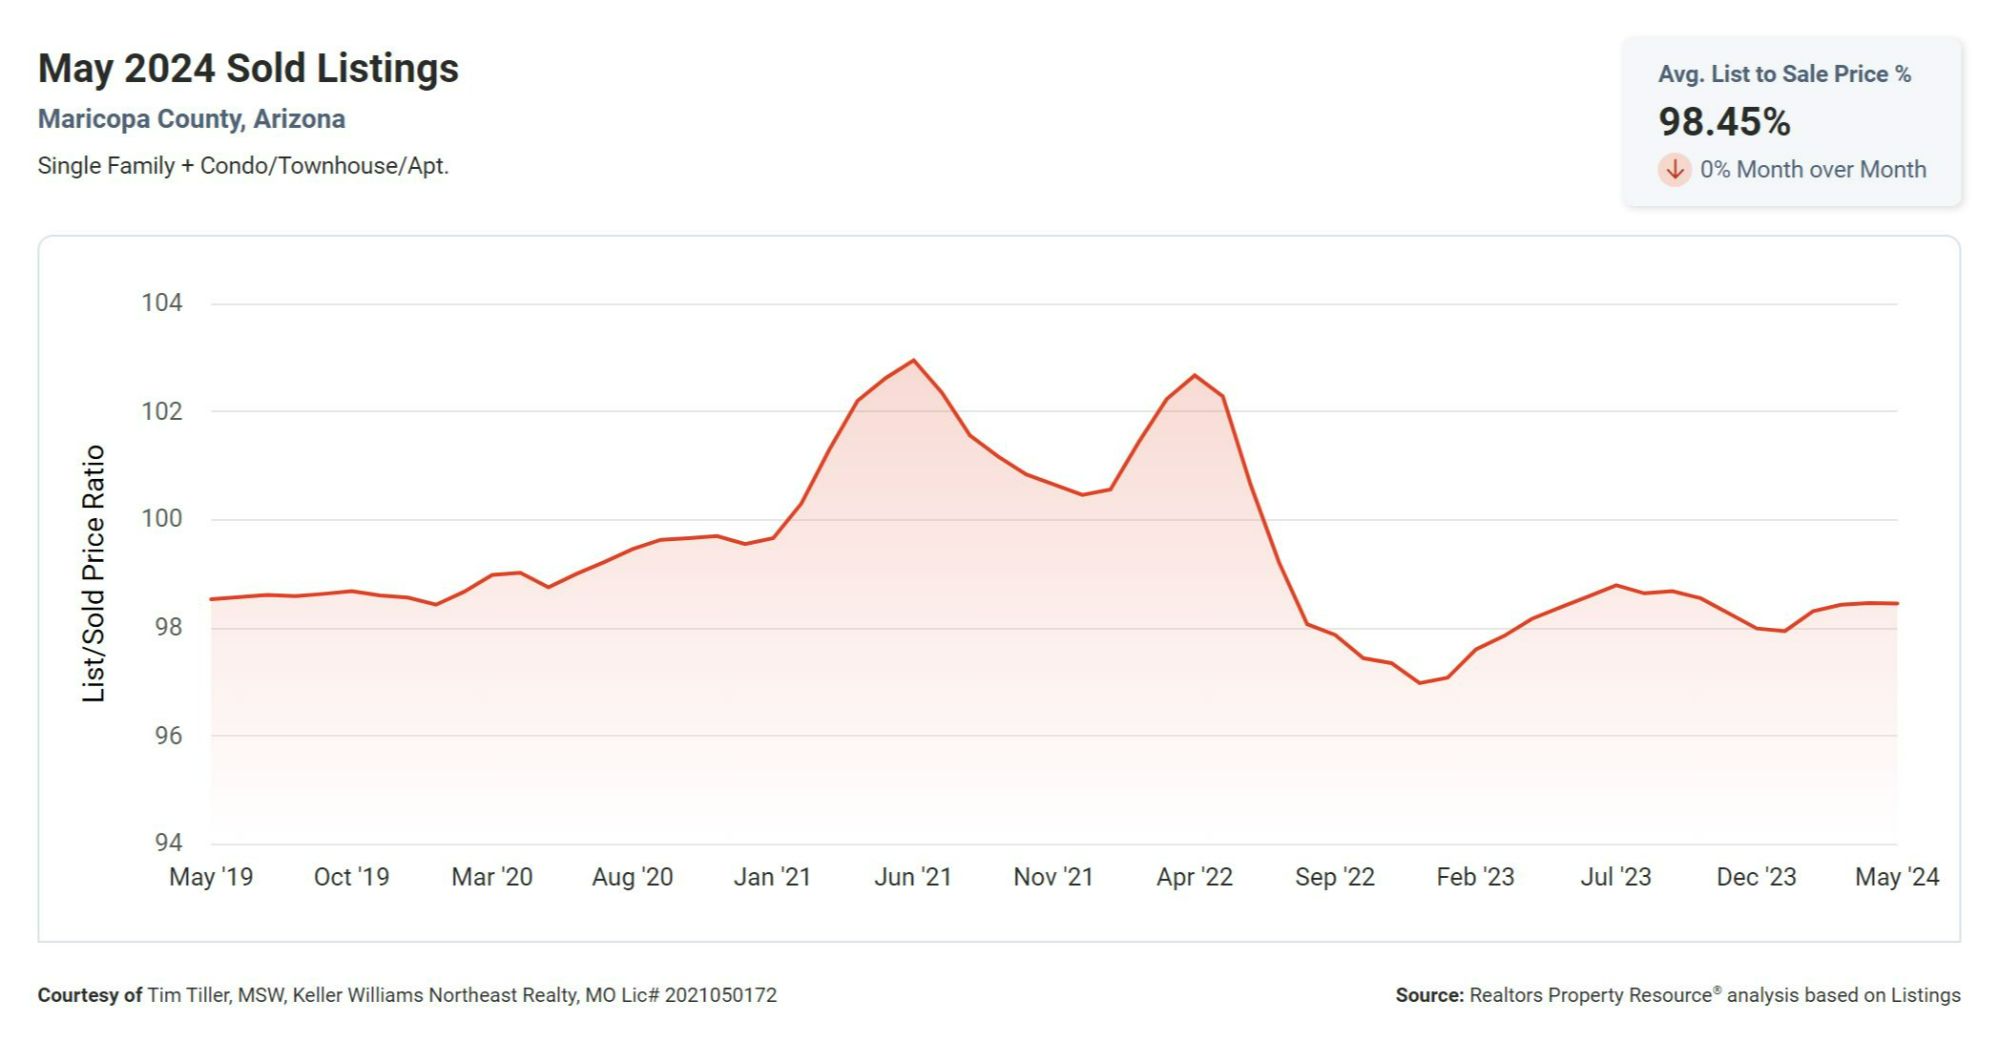
Task: Click the 98.45% average value
Action: click(x=1724, y=122)
